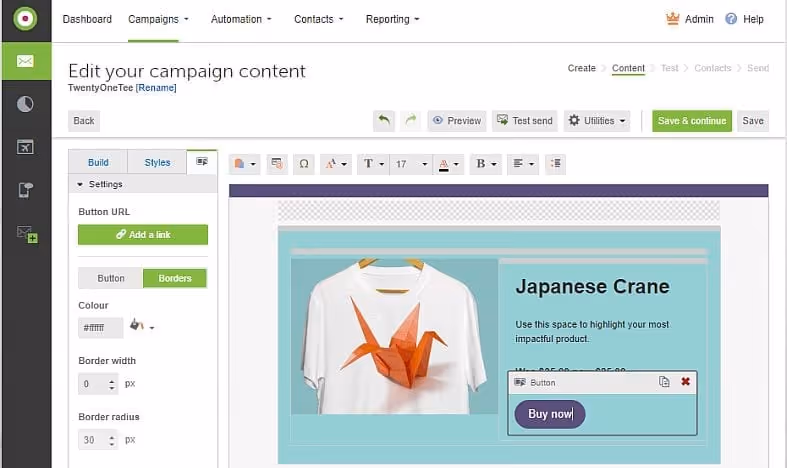Click the 'Use this space to highlight' paragraph
The height and width of the screenshot is (468, 787).
point(592,331)
